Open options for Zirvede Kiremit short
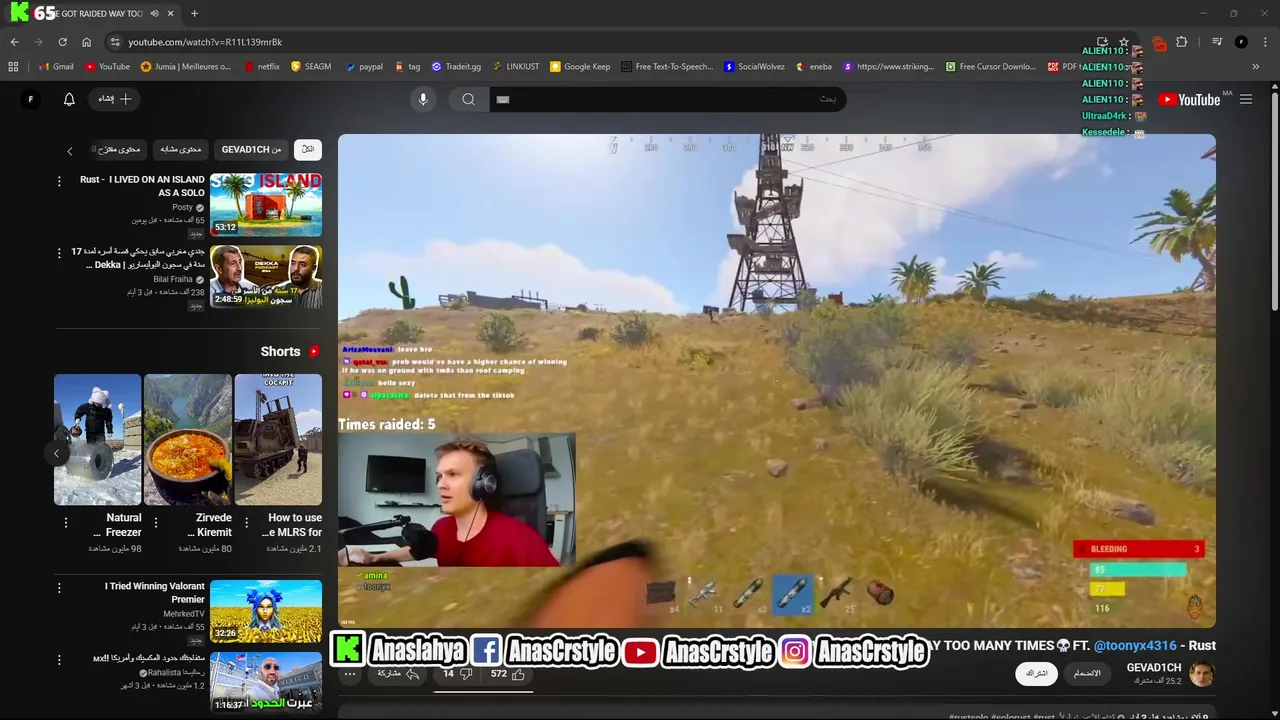 (156, 523)
